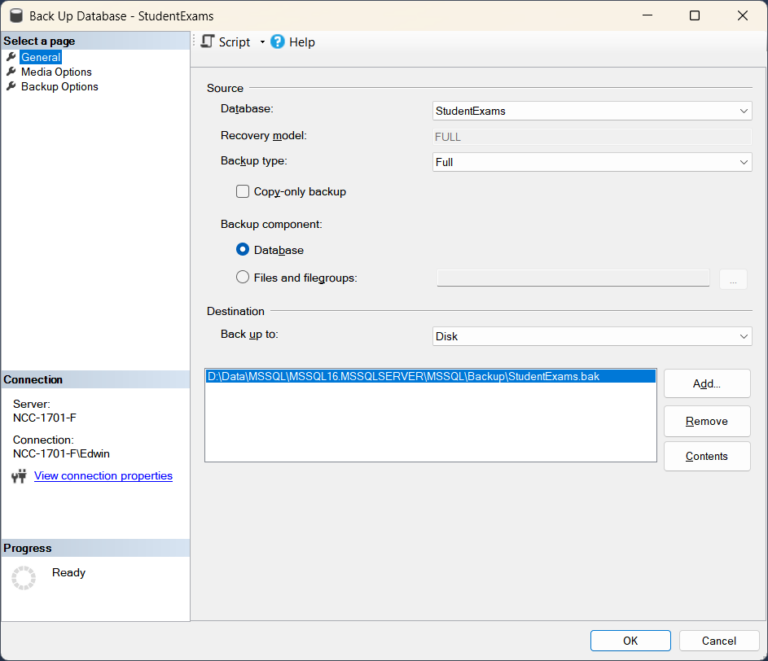Click the wrench icon beside Backup Options

[11, 87]
